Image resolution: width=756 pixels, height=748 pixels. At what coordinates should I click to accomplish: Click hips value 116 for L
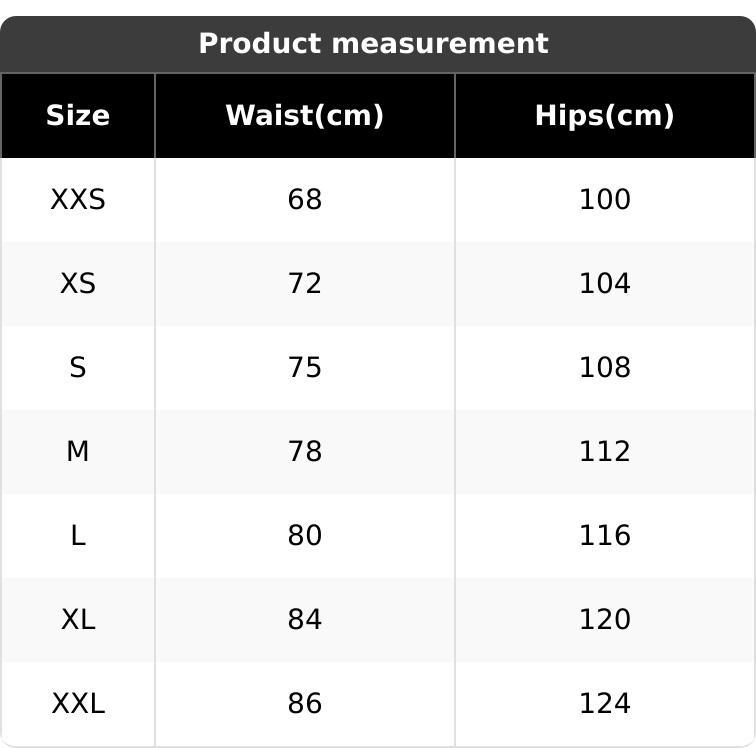[605, 536]
